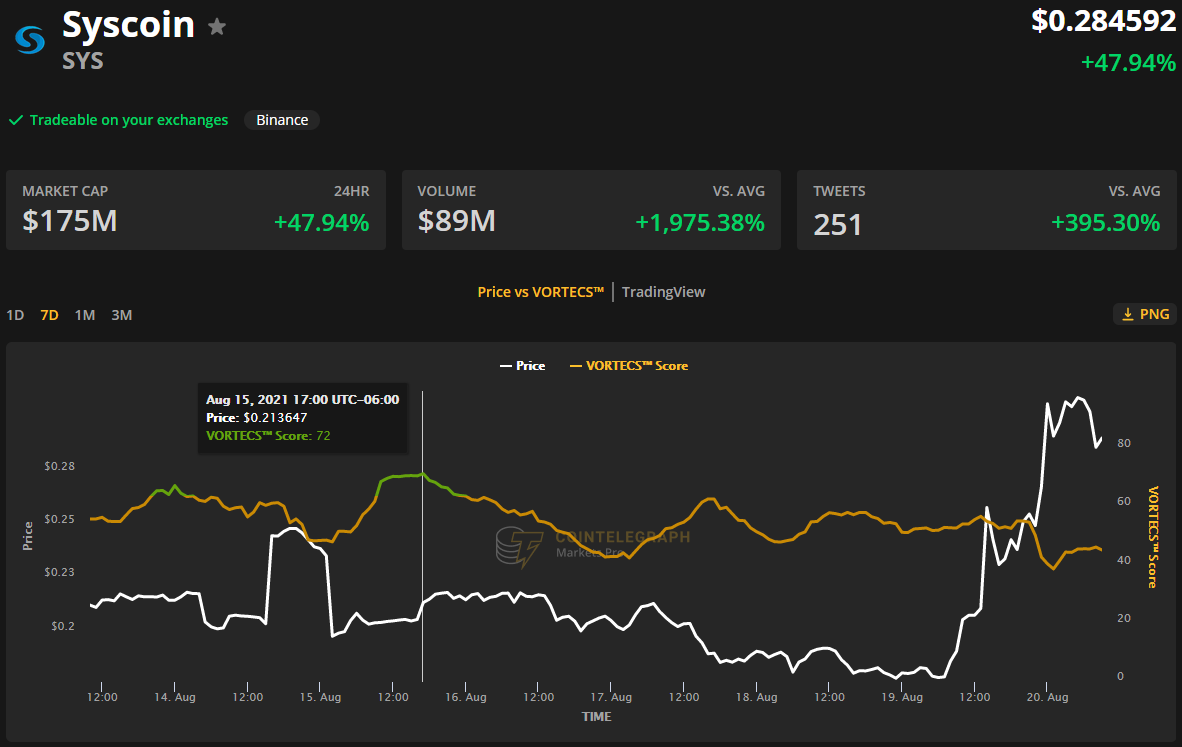The image size is (1182, 747).
Task: Toggle the VORTECS Score legend series
Action: [629, 366]
